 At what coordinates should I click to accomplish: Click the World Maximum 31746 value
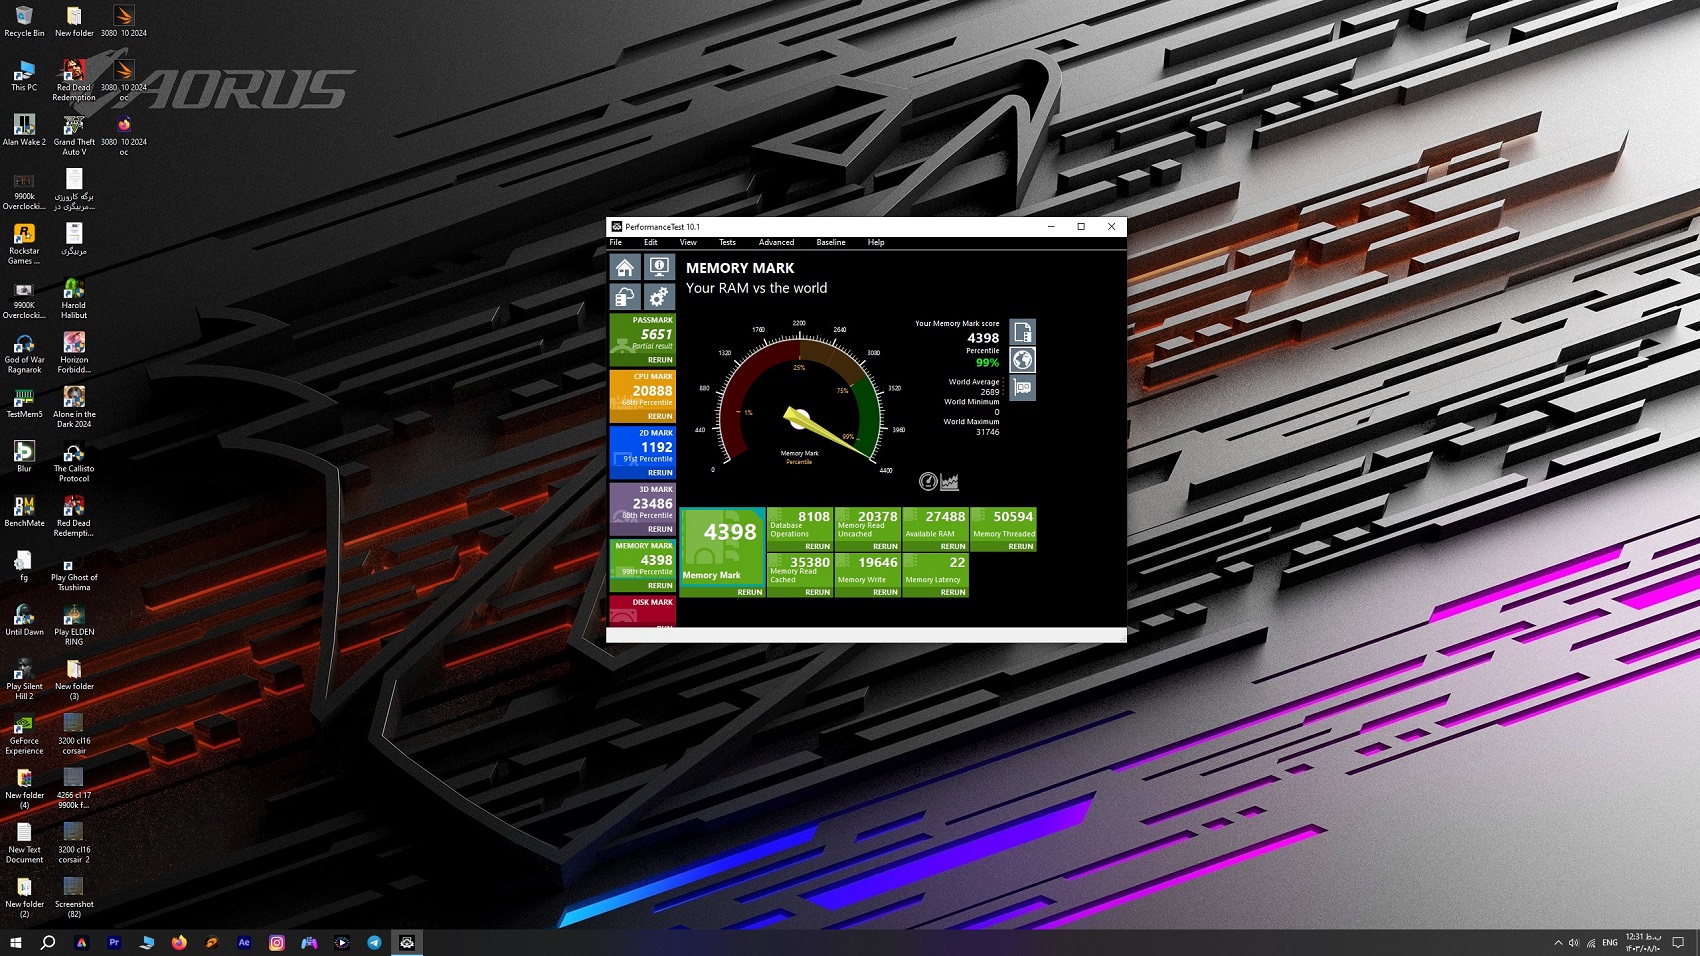[x=987, y=432]
